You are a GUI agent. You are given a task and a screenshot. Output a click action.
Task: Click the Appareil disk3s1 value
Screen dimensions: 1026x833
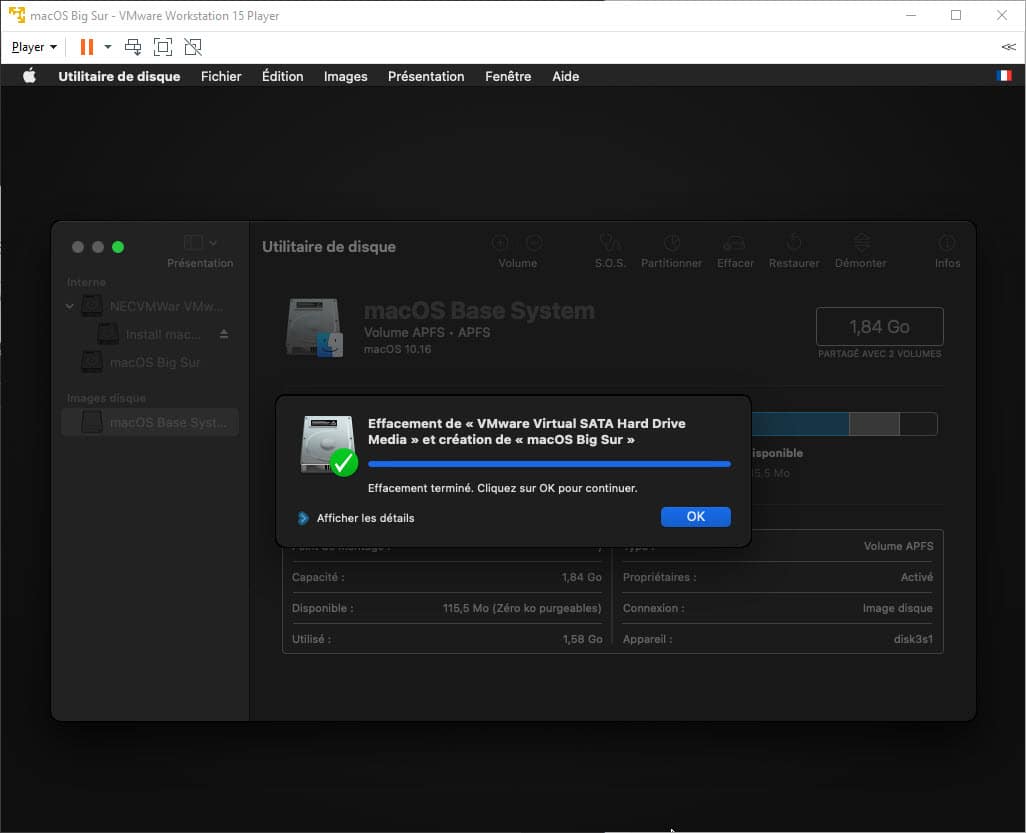click(913, 639)
